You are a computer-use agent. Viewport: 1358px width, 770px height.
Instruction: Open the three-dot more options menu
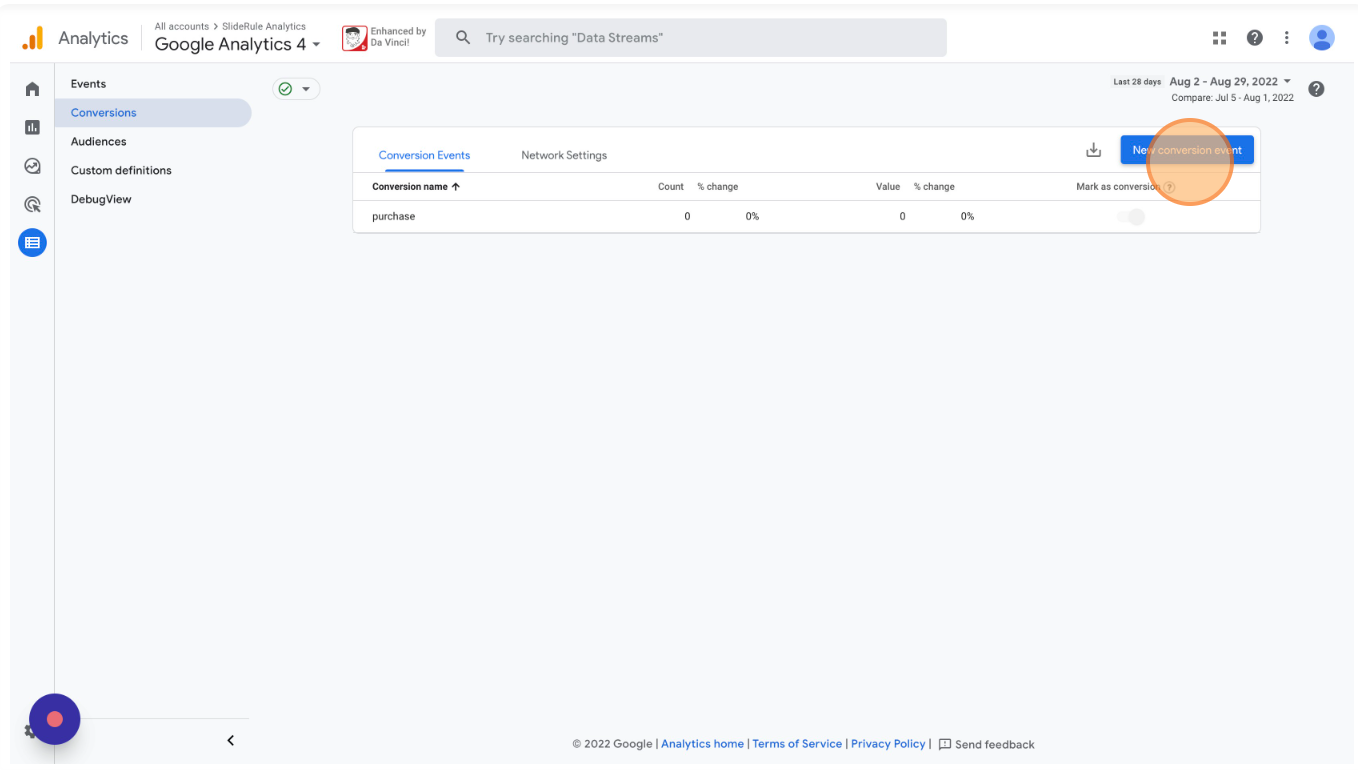click(x=1286, y=38)
